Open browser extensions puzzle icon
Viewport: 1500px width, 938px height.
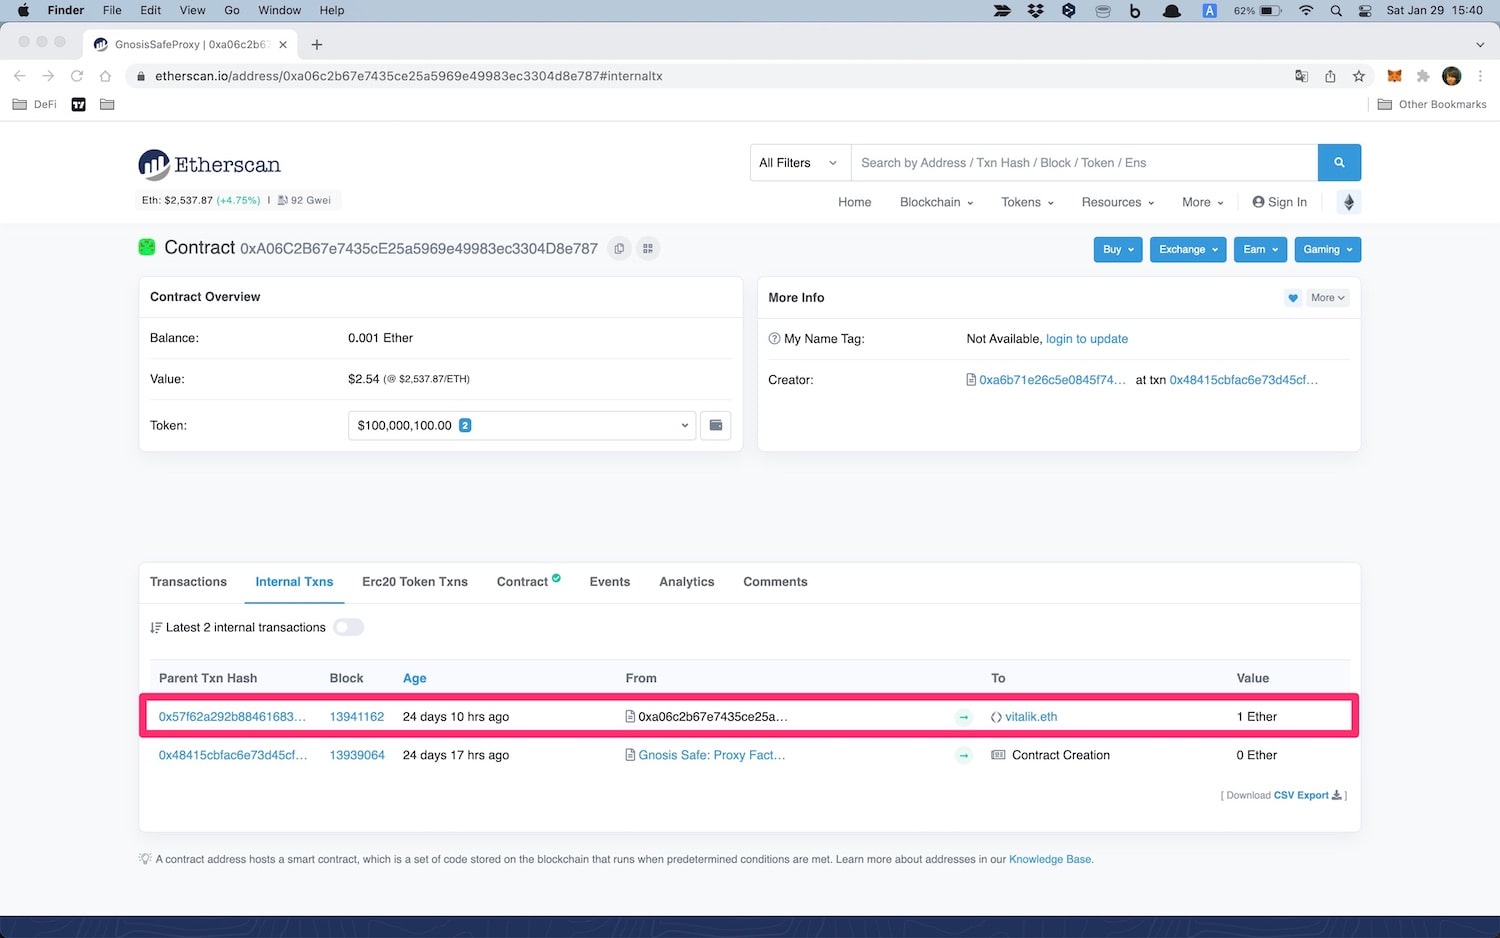[x=1423, y=76]
